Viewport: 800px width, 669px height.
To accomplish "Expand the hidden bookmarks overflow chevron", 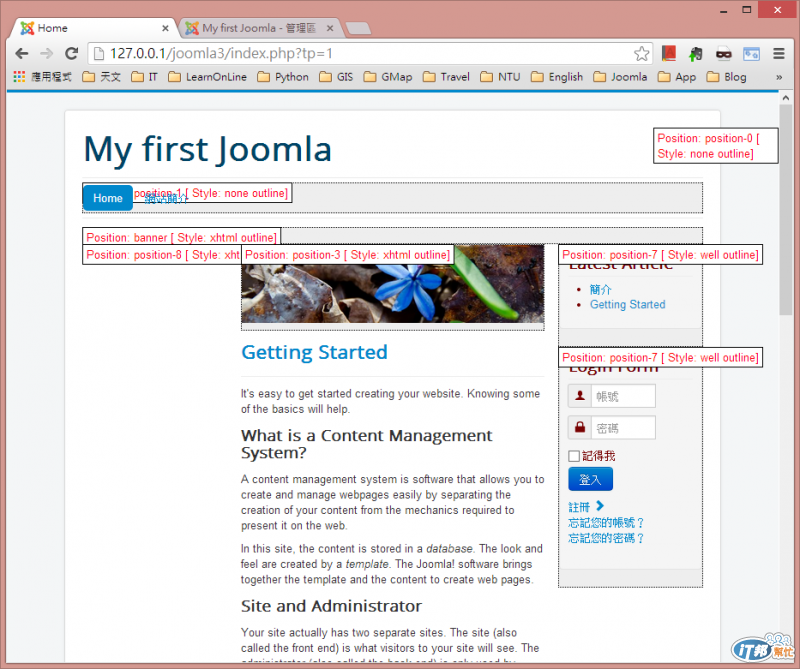I will 779,77.
